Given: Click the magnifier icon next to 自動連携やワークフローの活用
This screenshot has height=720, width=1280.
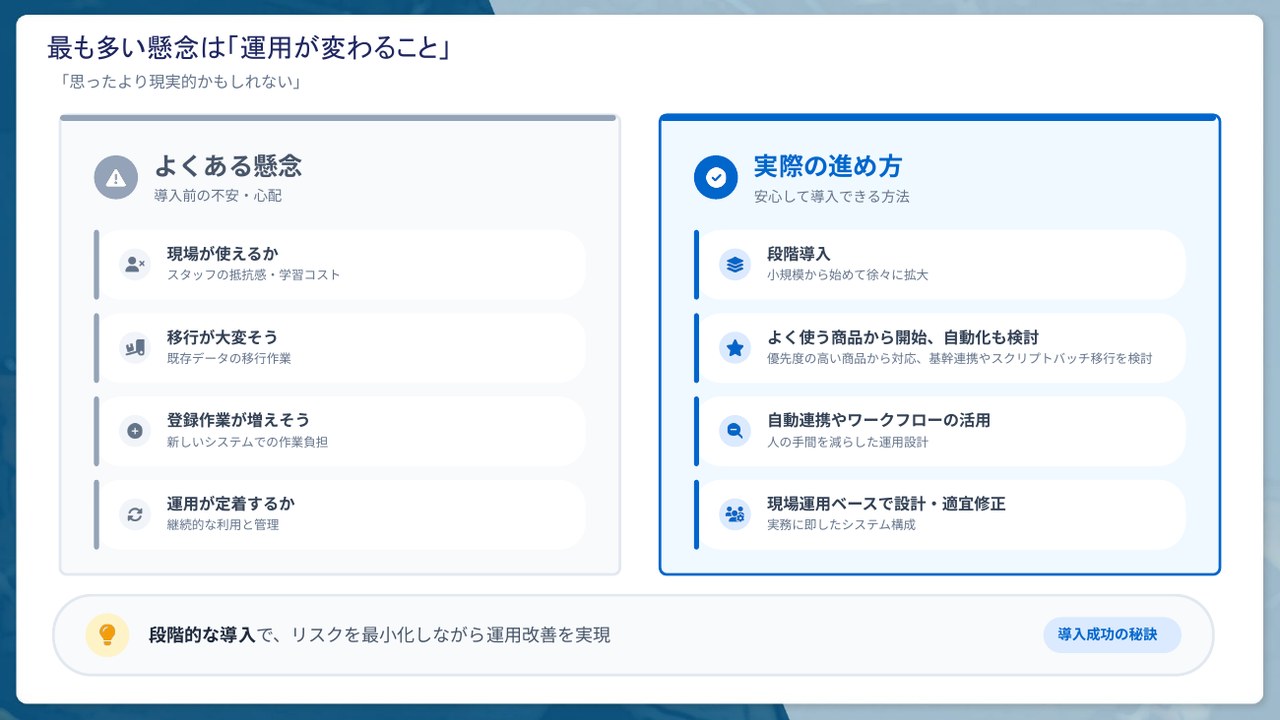Looking at the screenshot, I should [x=735, y=431].
